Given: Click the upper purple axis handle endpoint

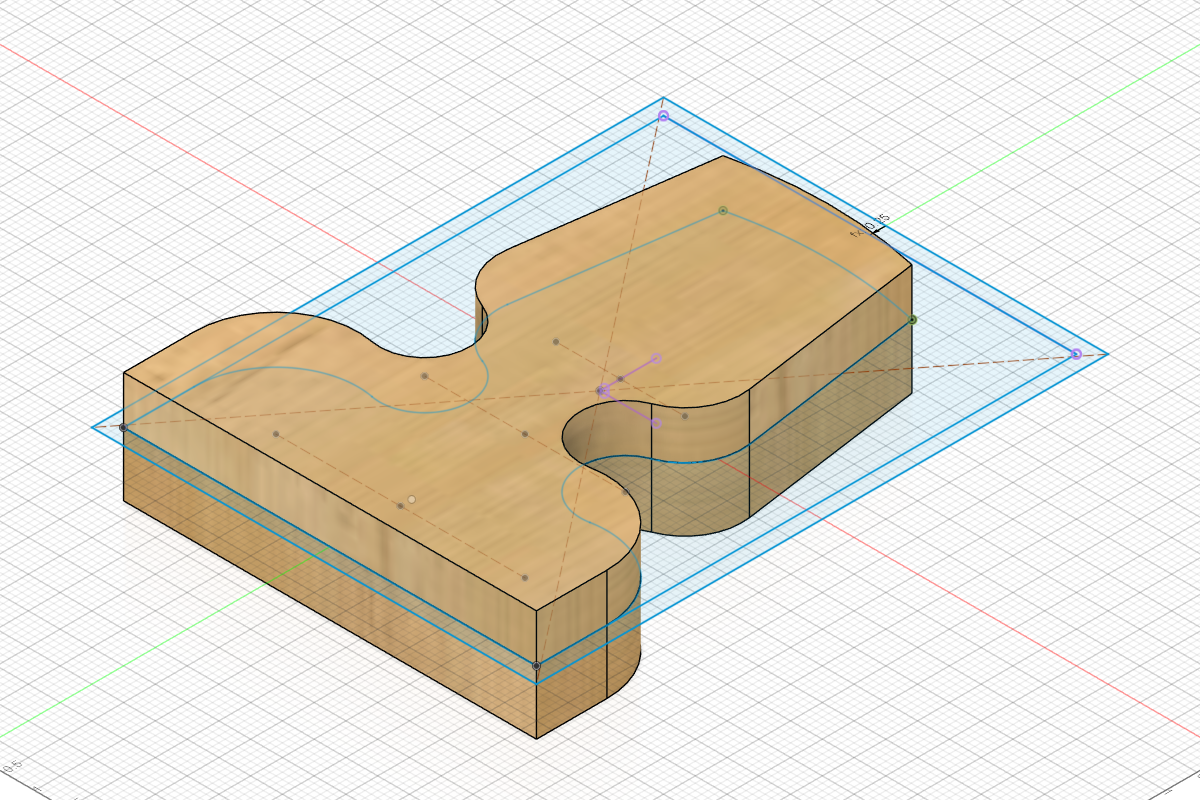Looking at the screenshot, I should point(657,357).
